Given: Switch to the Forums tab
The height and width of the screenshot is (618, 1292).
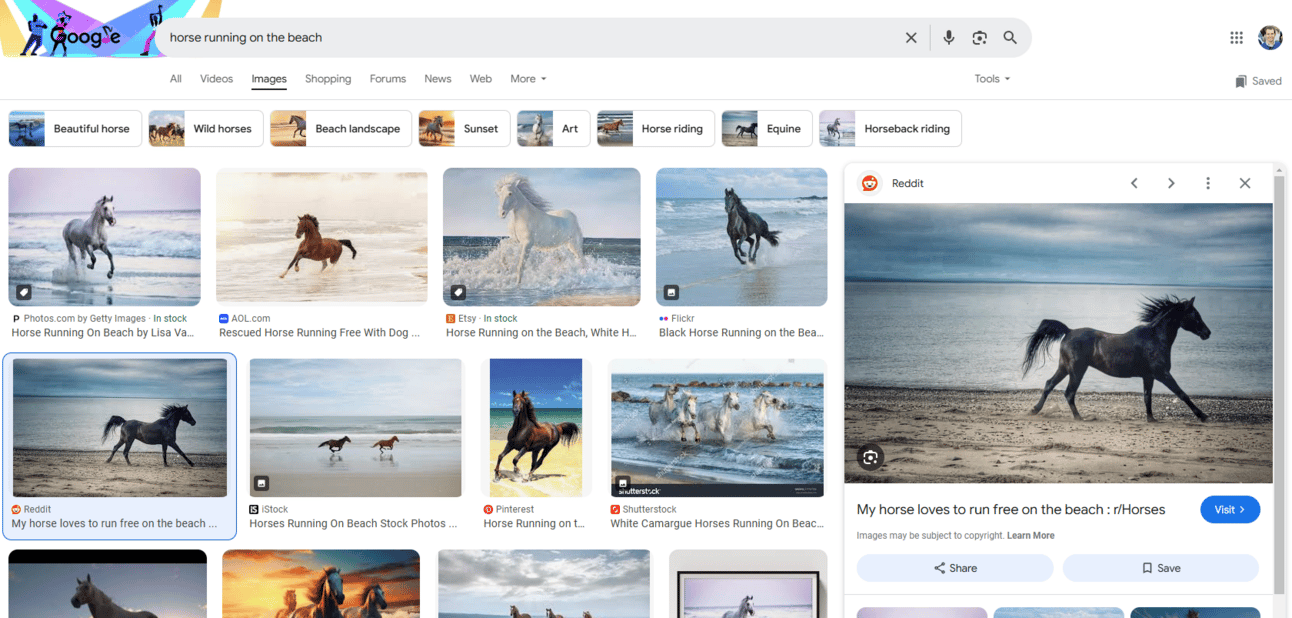Looking at the screenshot, I should (x=388, y=79).
